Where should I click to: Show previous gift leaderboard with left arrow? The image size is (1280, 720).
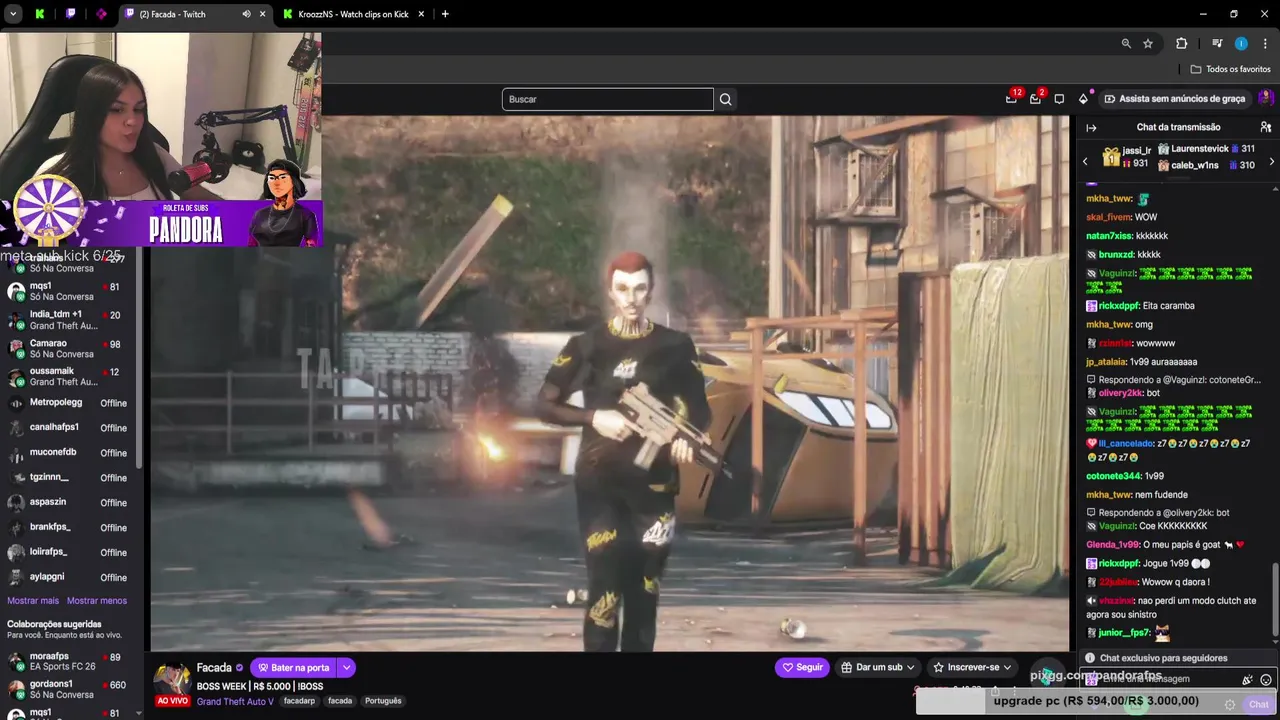[x=1085, y=161]
